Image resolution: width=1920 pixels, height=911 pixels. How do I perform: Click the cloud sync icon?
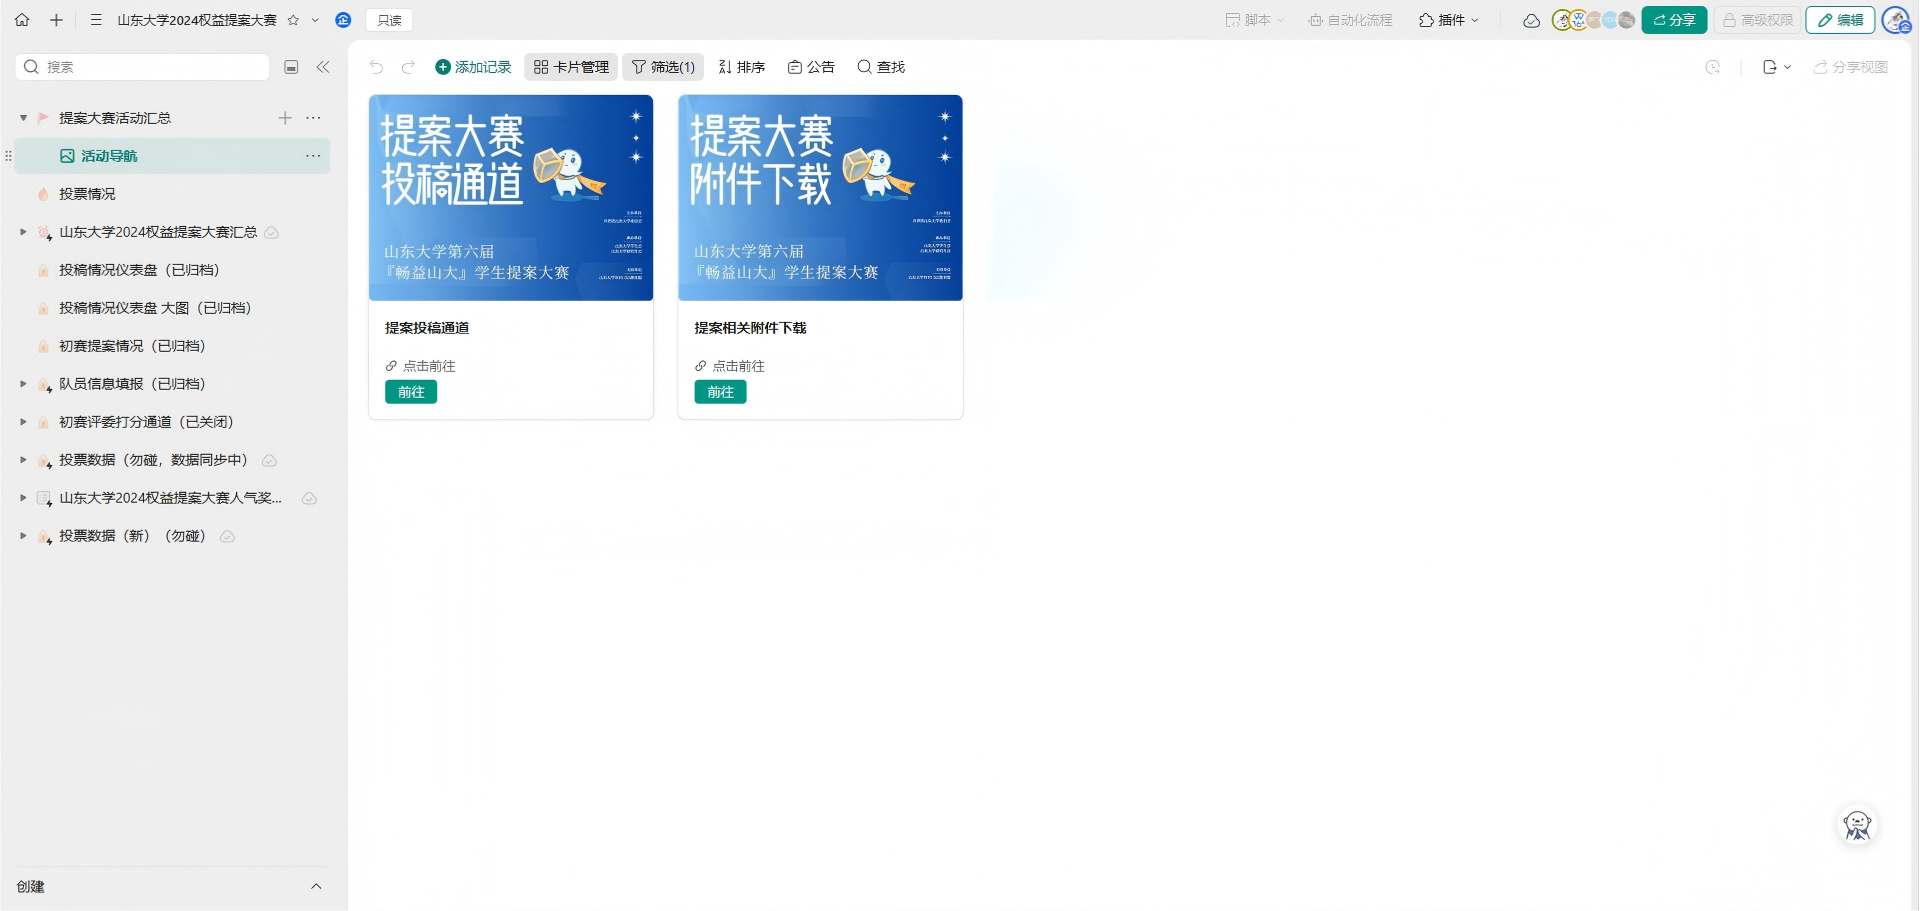pyautogui.click(x=1531, y=20)
